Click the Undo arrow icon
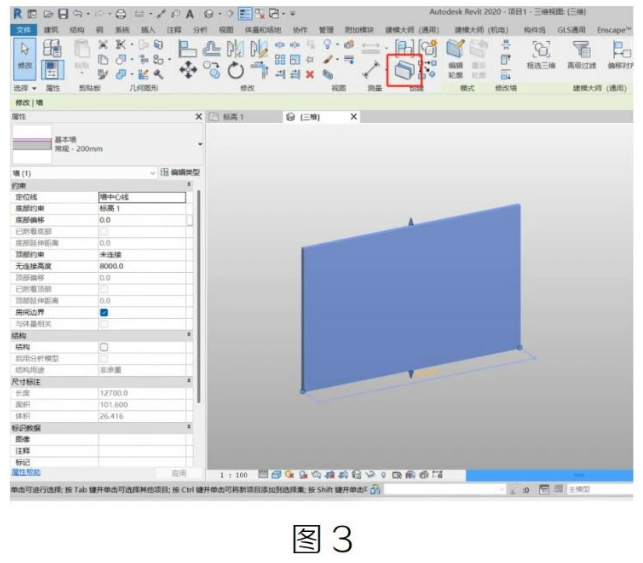The height and width of the screenshot is (563, 643). coord(78,14)
